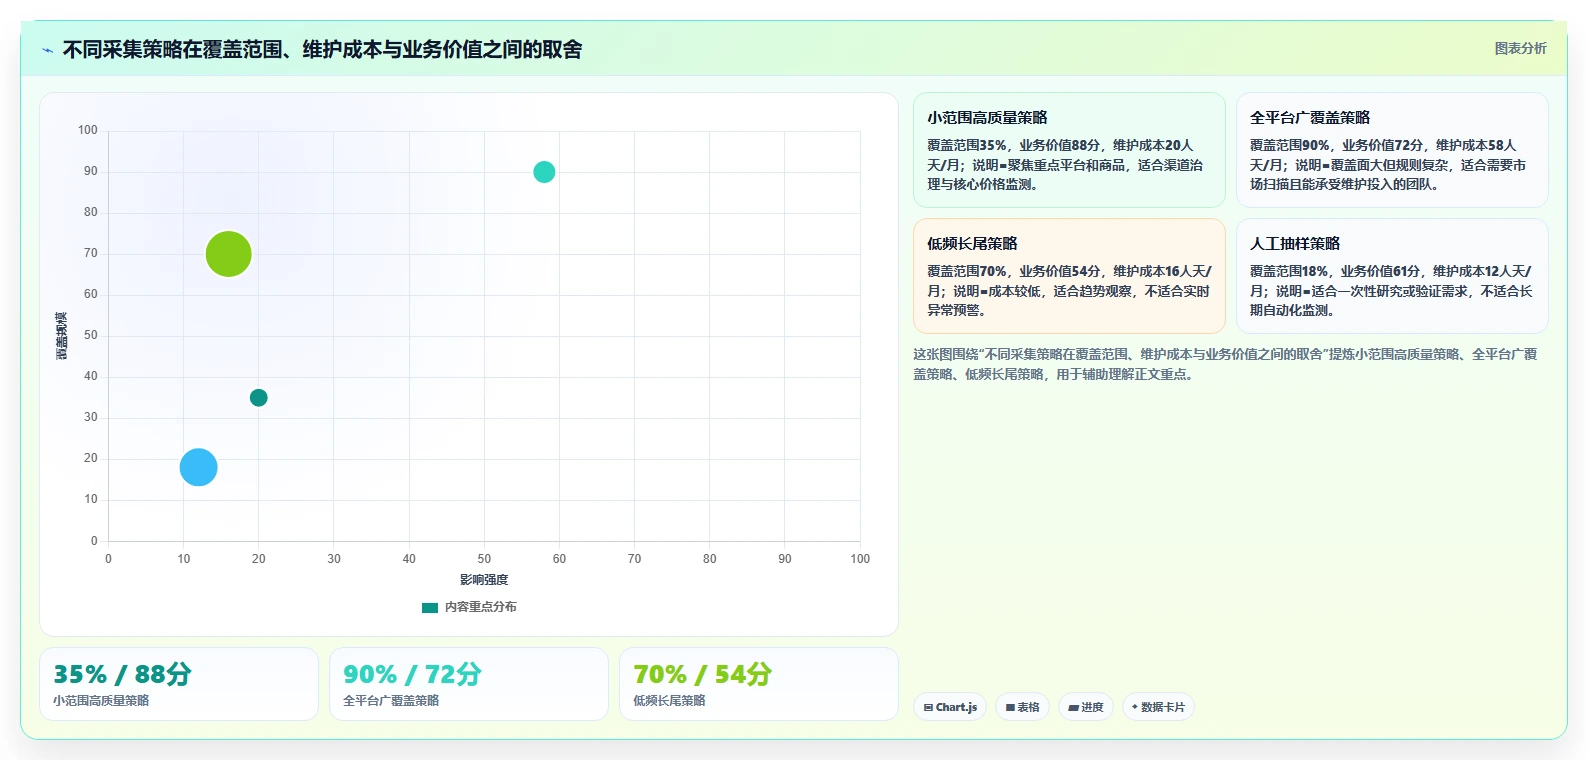Image resolution: width=1588 pixels, height=760 pixels.
Task: Open the 小范围高质量策略 info card
Action: coord(1069,150)
